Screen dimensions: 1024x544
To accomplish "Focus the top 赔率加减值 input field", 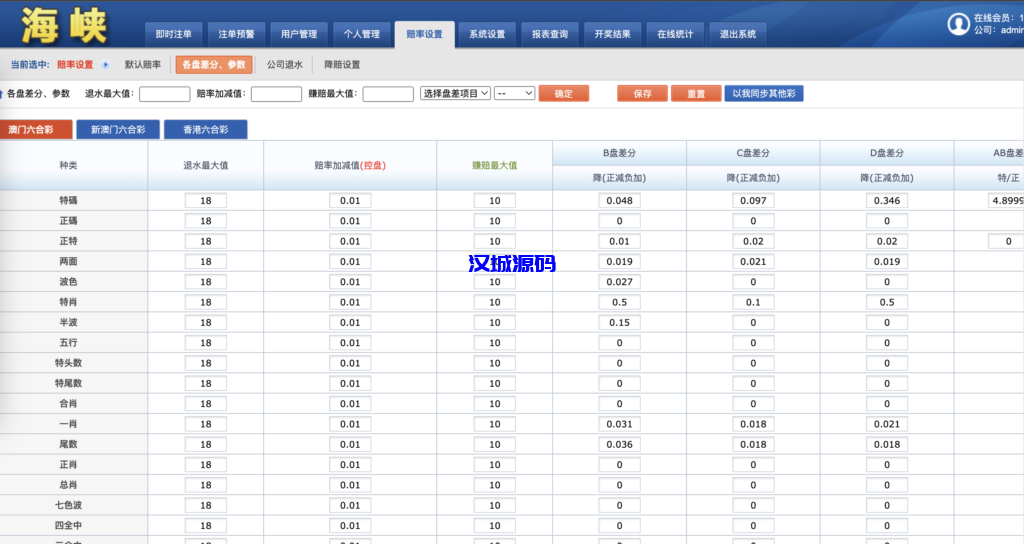I will pos(276,94).
